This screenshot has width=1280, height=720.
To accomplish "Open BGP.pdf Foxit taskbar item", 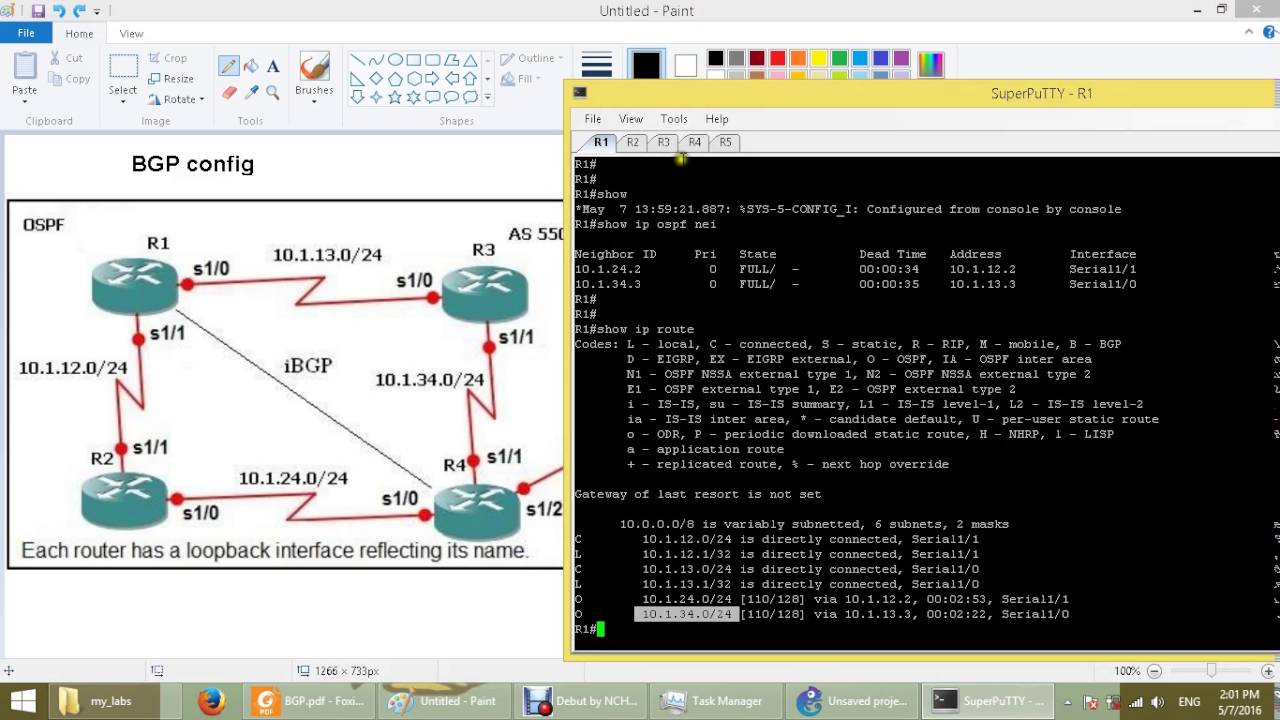I will [311, 701].
